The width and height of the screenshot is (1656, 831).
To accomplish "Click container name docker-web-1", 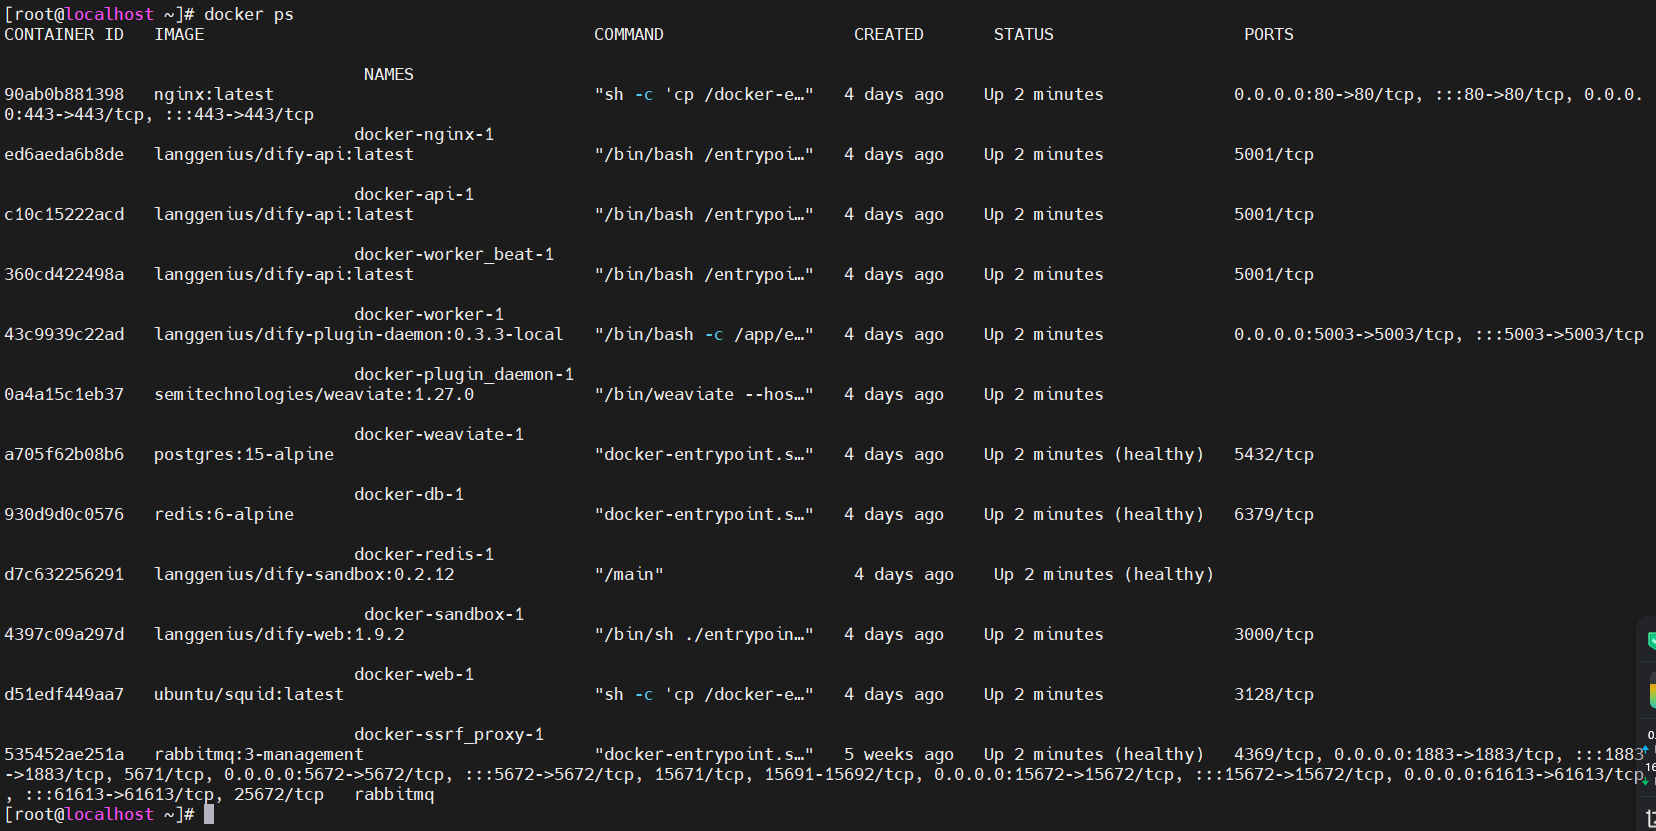I will [x=414, y=674].
